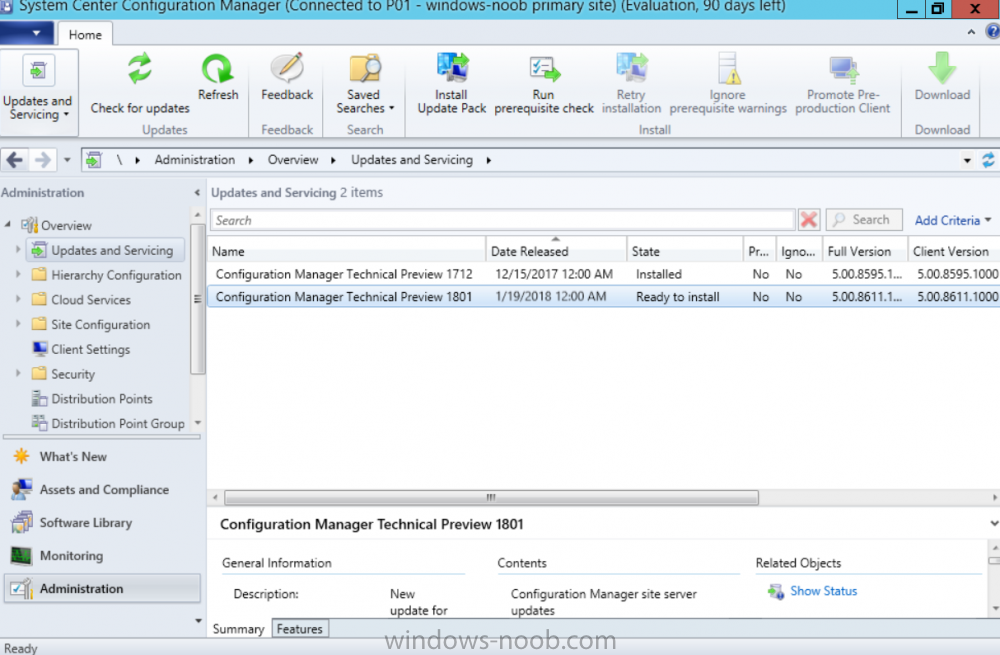Open Cloud Services folder in tree
The height and width of the screenshot is (655, 1000).
(x=82, y=300)
